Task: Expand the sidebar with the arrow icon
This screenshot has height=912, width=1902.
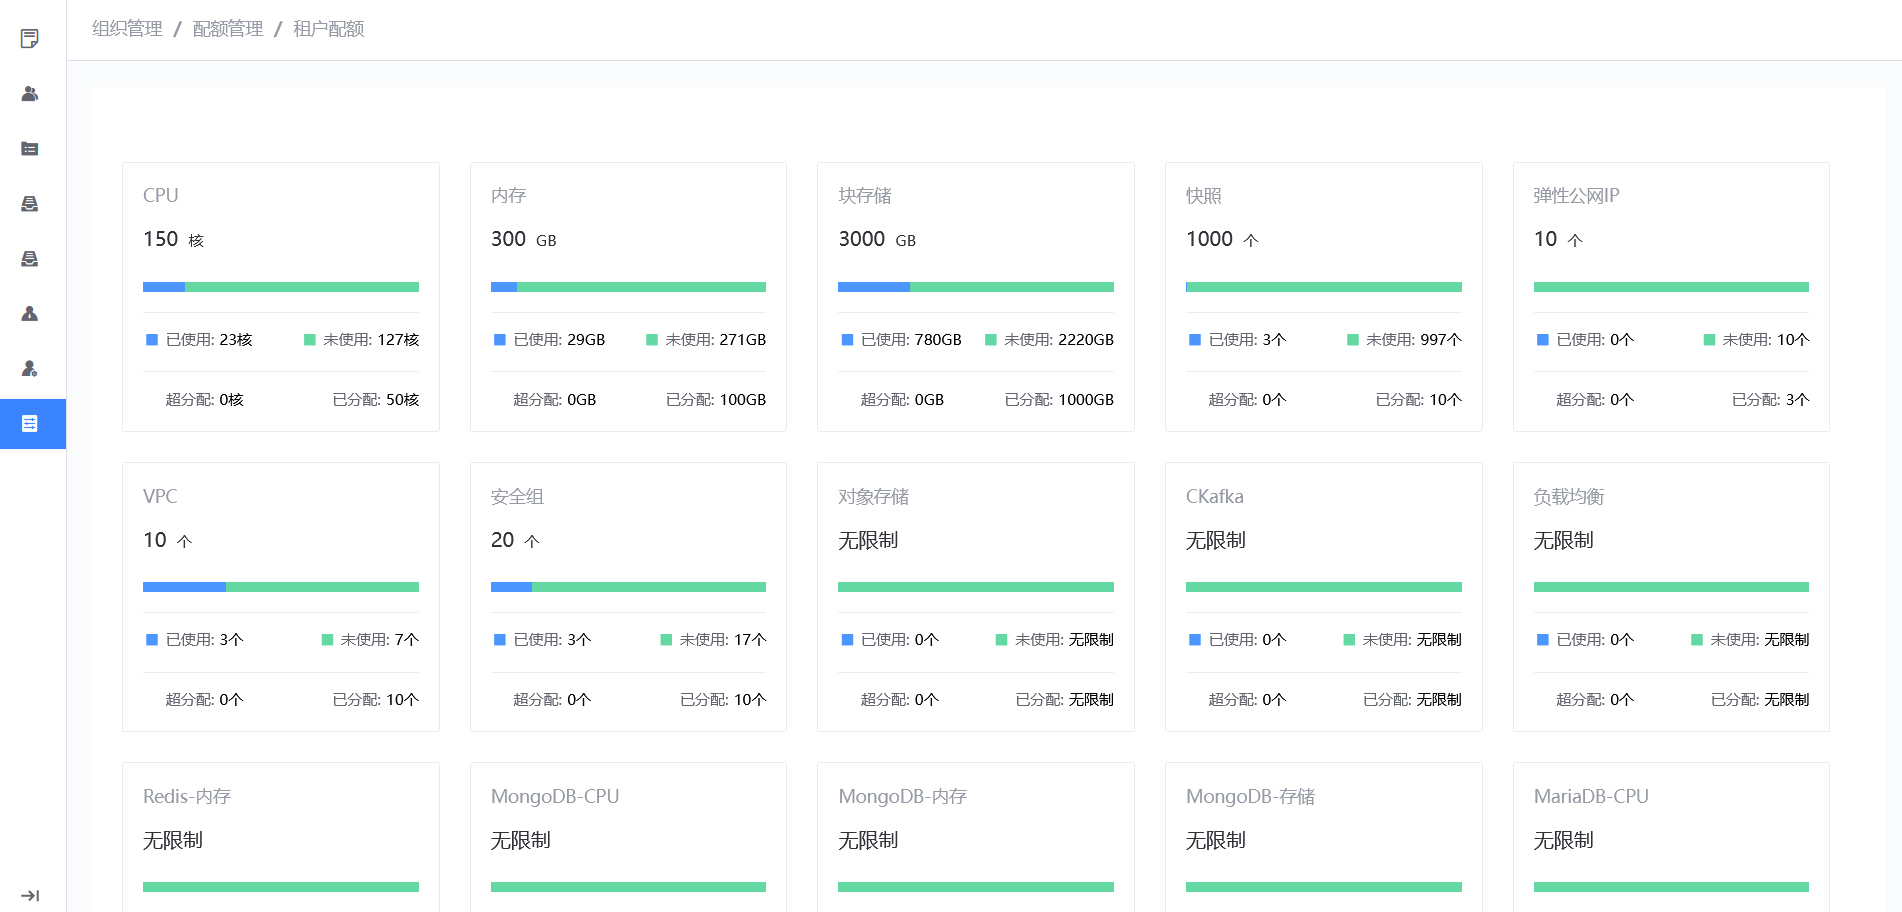Action: coord(30,896)
